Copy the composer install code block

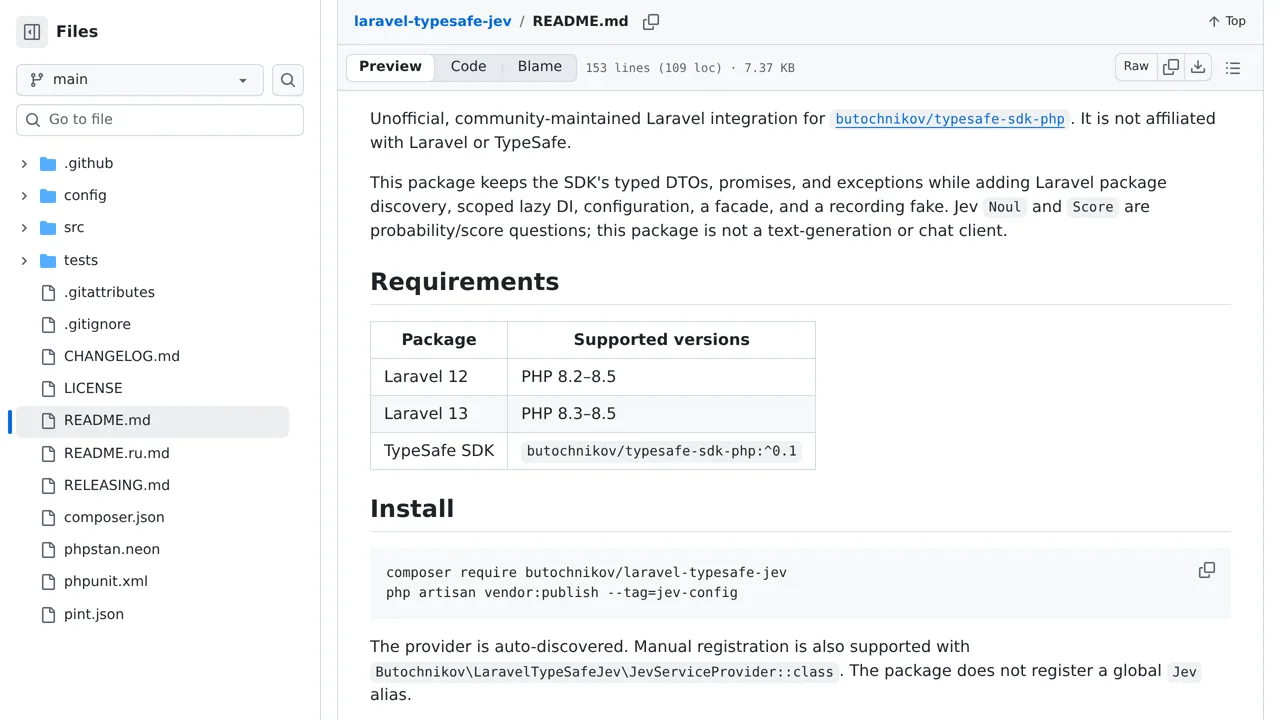(1207, 571)
